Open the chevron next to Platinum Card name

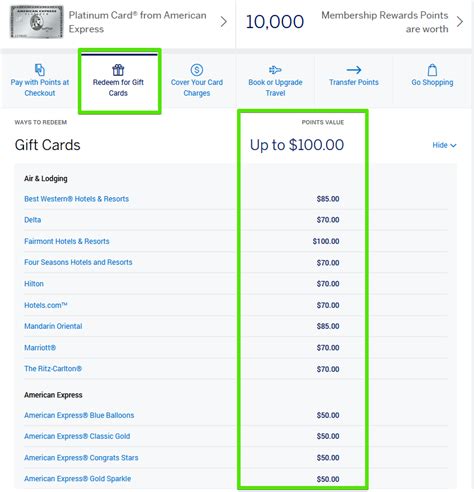click(x=224, y=22)
